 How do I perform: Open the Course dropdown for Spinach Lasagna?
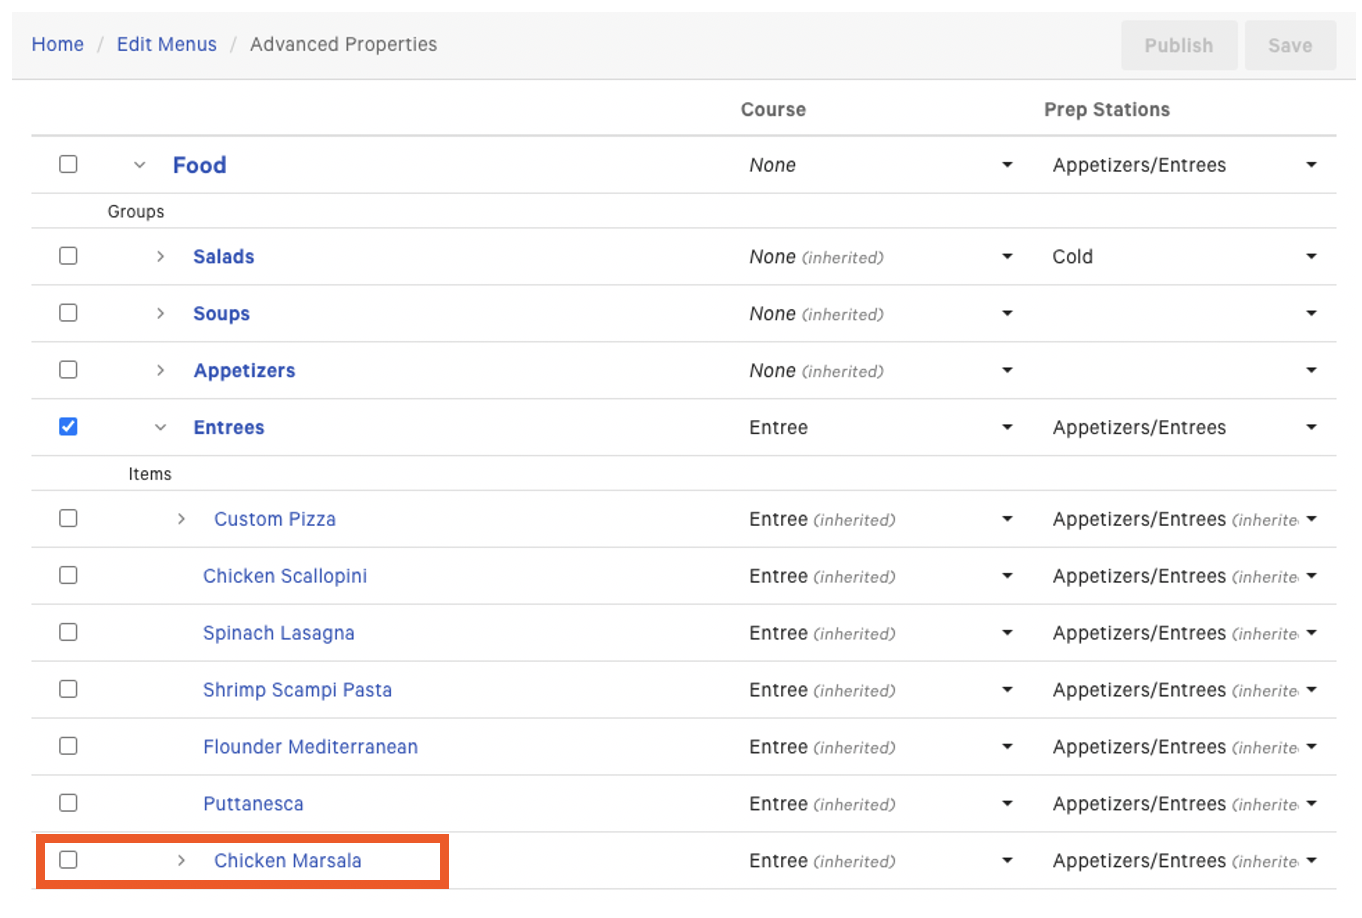[1007, 633]
